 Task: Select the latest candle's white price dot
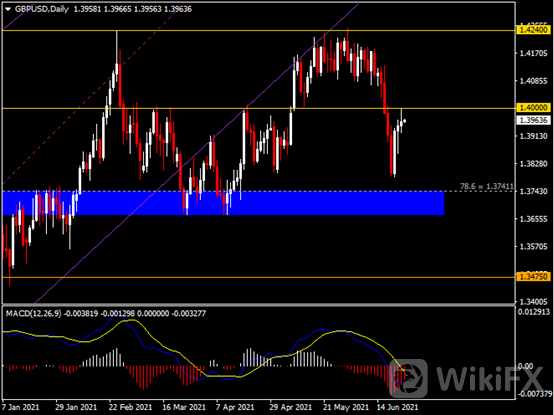(405, 121)
